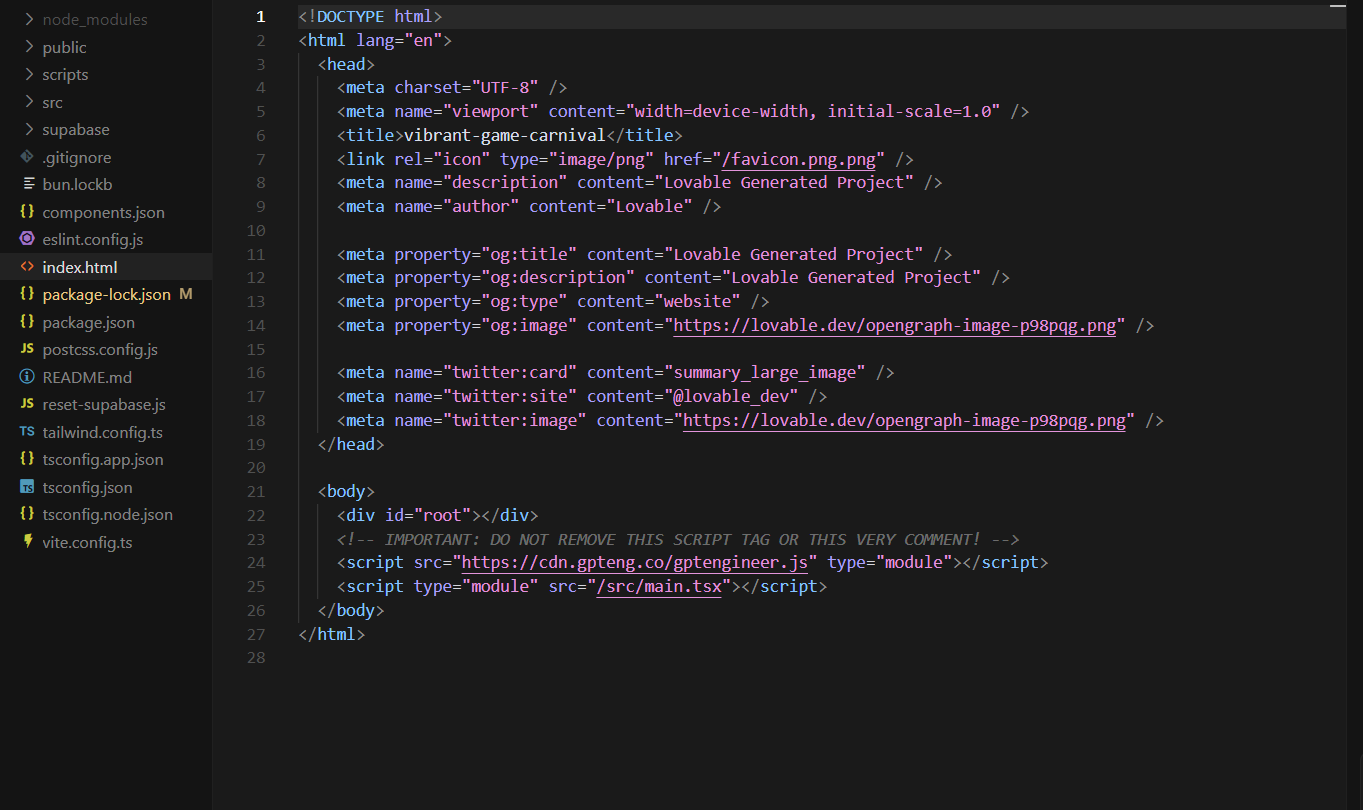The height and width of the screenshot is (810, 1363).
Task: Click the eslint.config.js ESLint icon
Action: pos(27,240)
